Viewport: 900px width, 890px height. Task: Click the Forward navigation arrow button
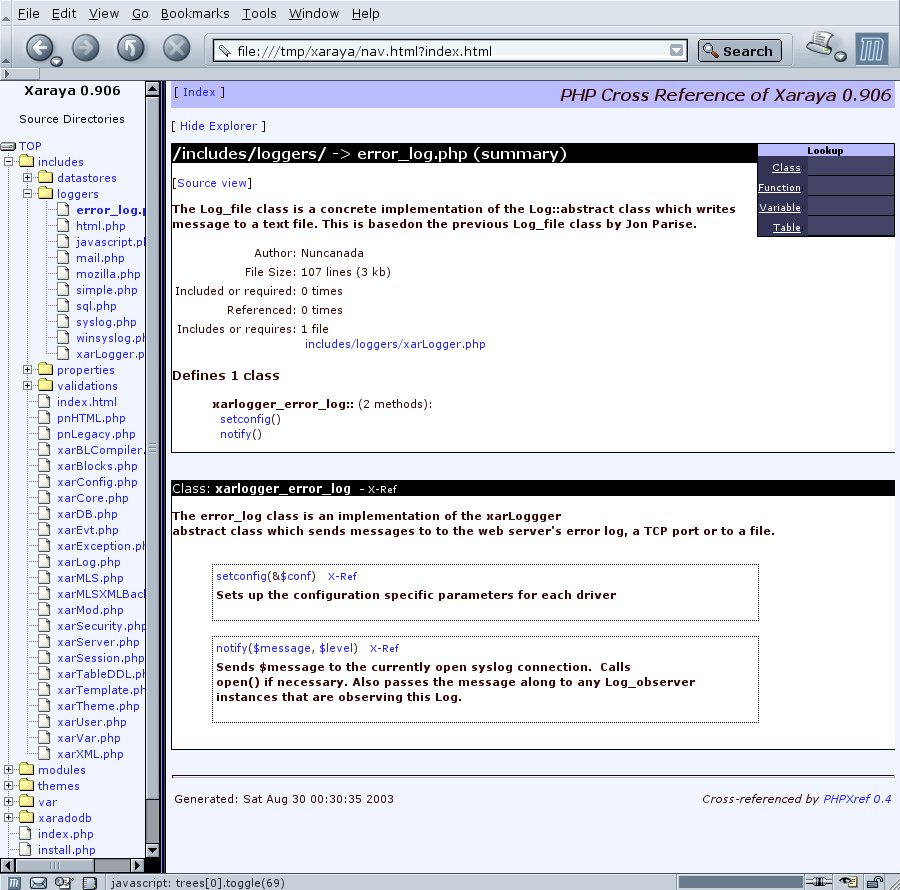pyautogui.click(x=85, y=48)
